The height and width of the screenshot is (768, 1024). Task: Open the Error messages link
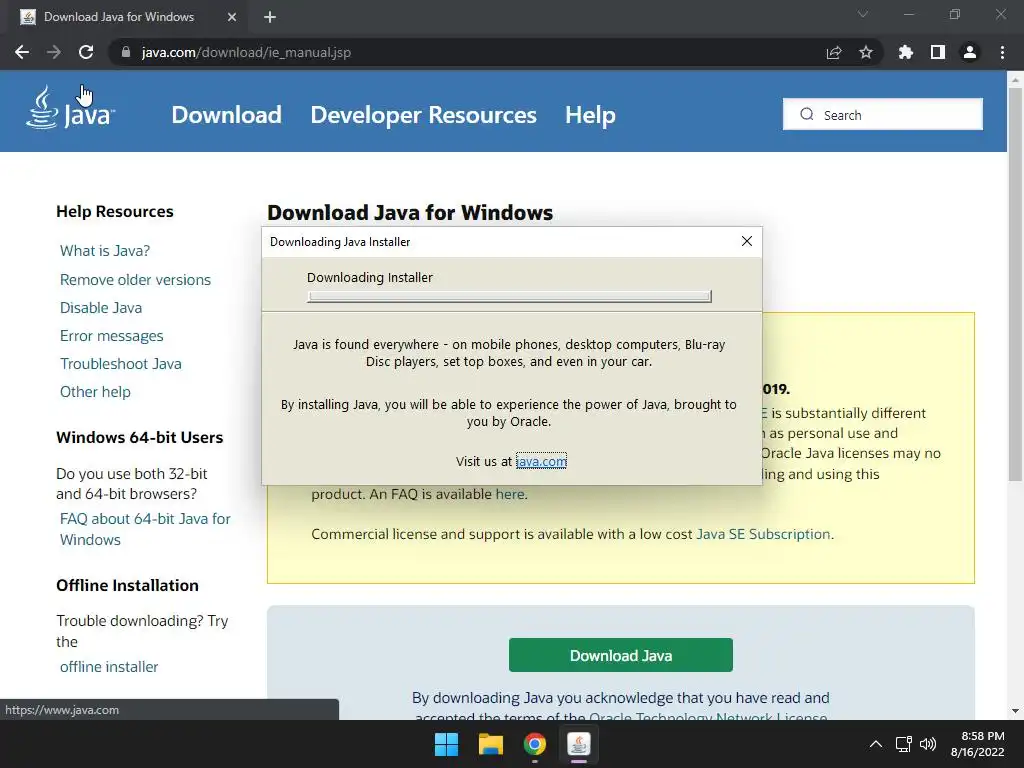[112, 336]
